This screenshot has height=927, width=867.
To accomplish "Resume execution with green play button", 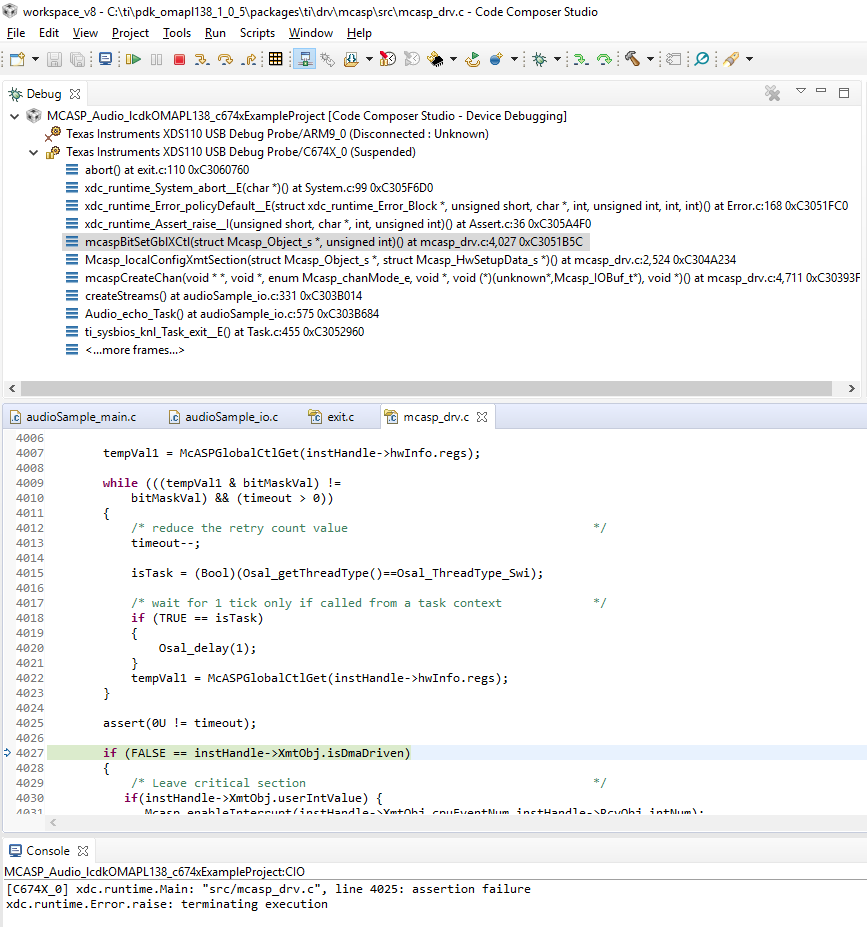I will pos(134,59).
